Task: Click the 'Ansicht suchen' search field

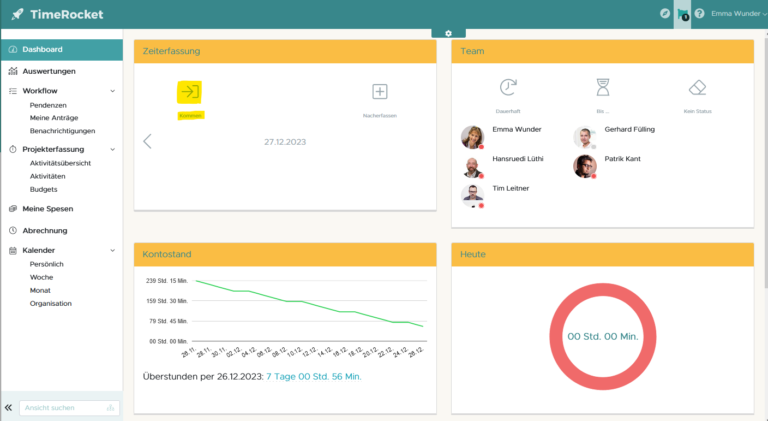Action: [62, 408]
